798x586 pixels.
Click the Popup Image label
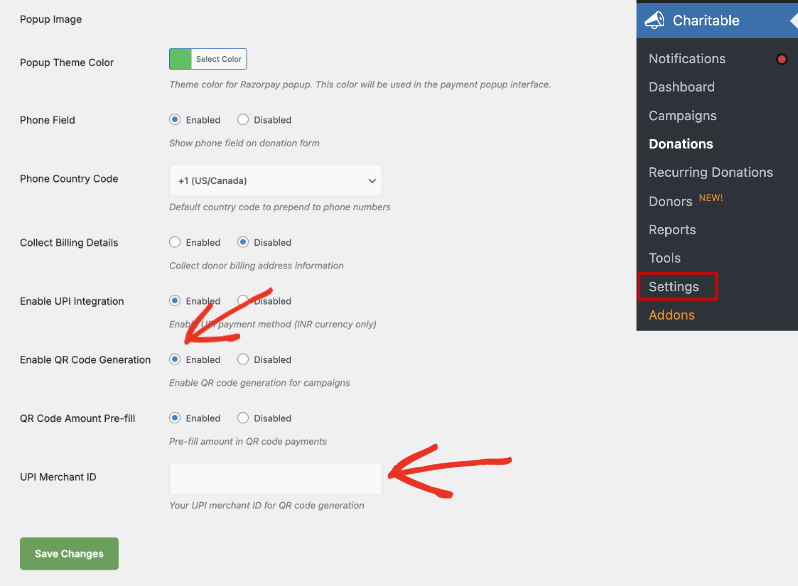pos(51,19)
